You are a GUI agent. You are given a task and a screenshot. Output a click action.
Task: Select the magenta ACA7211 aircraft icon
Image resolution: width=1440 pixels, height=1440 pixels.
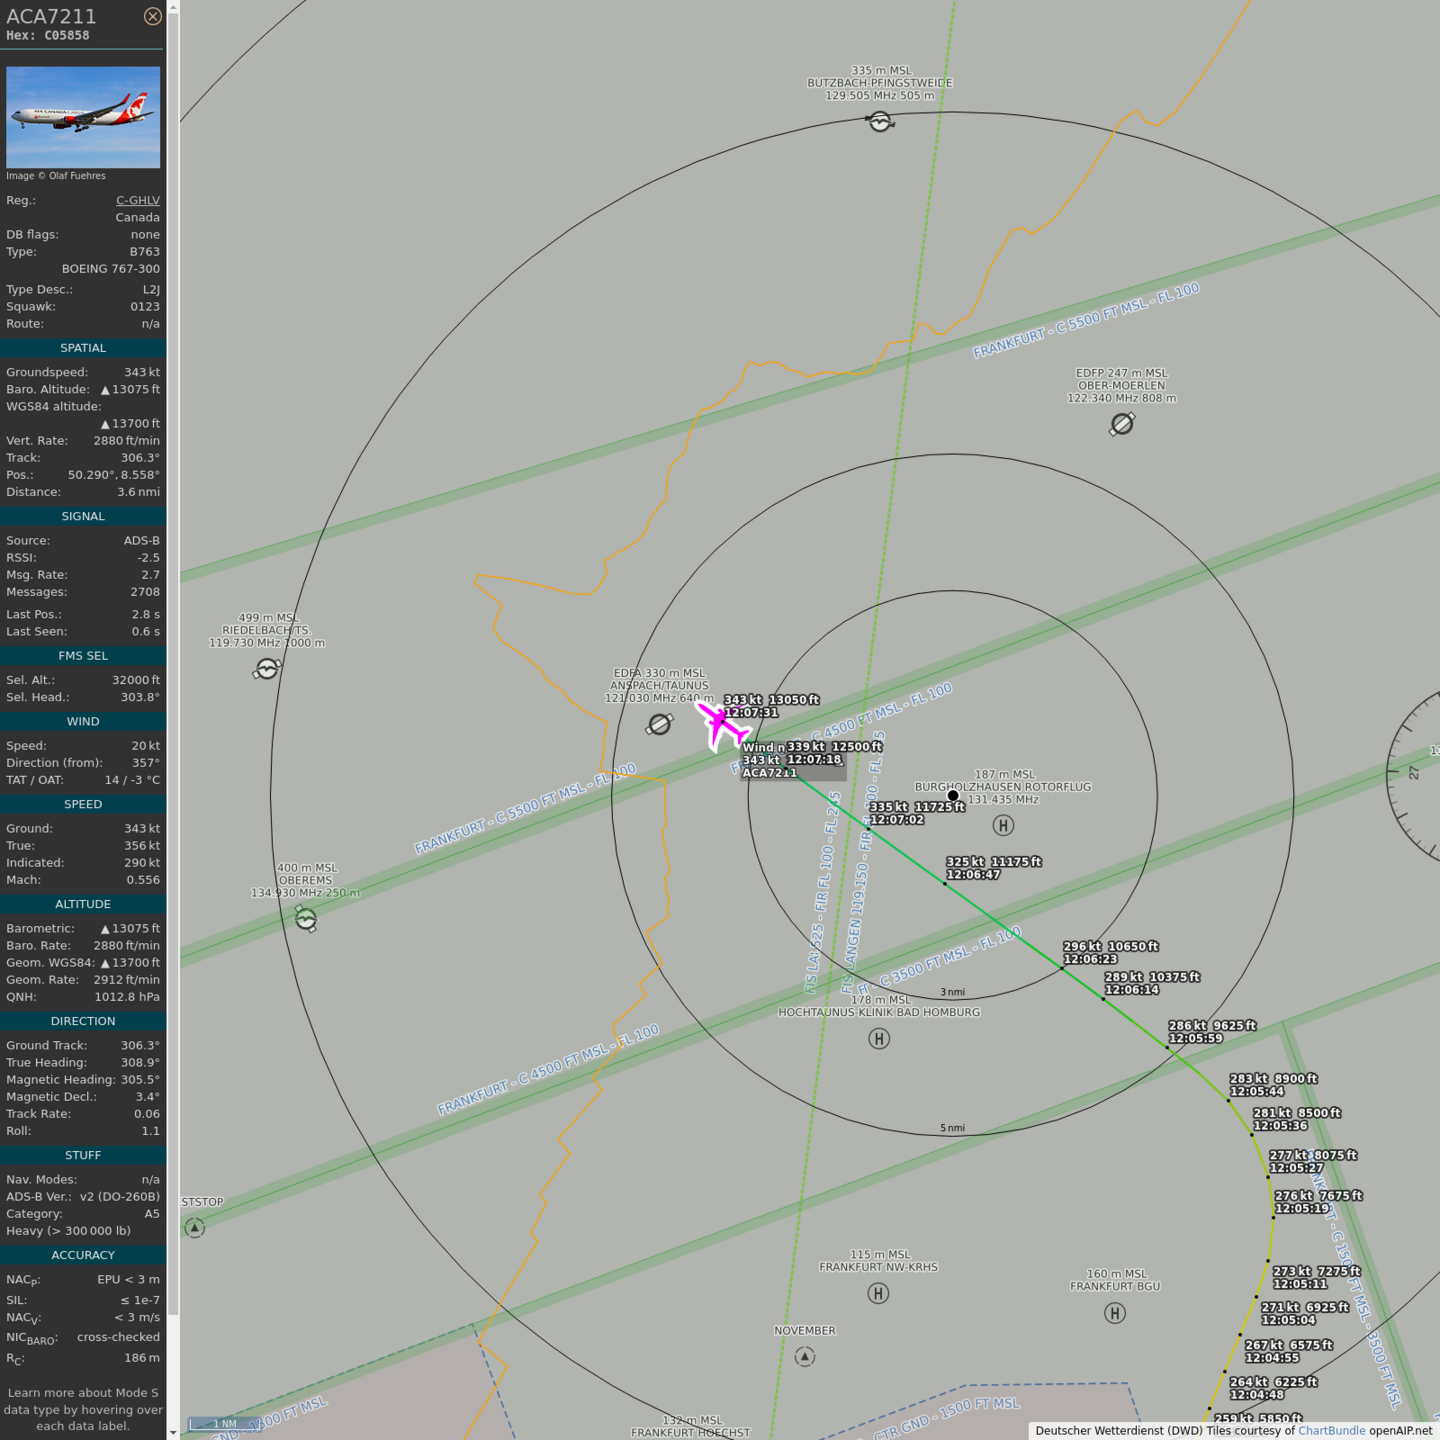click(x=723, y=724)
